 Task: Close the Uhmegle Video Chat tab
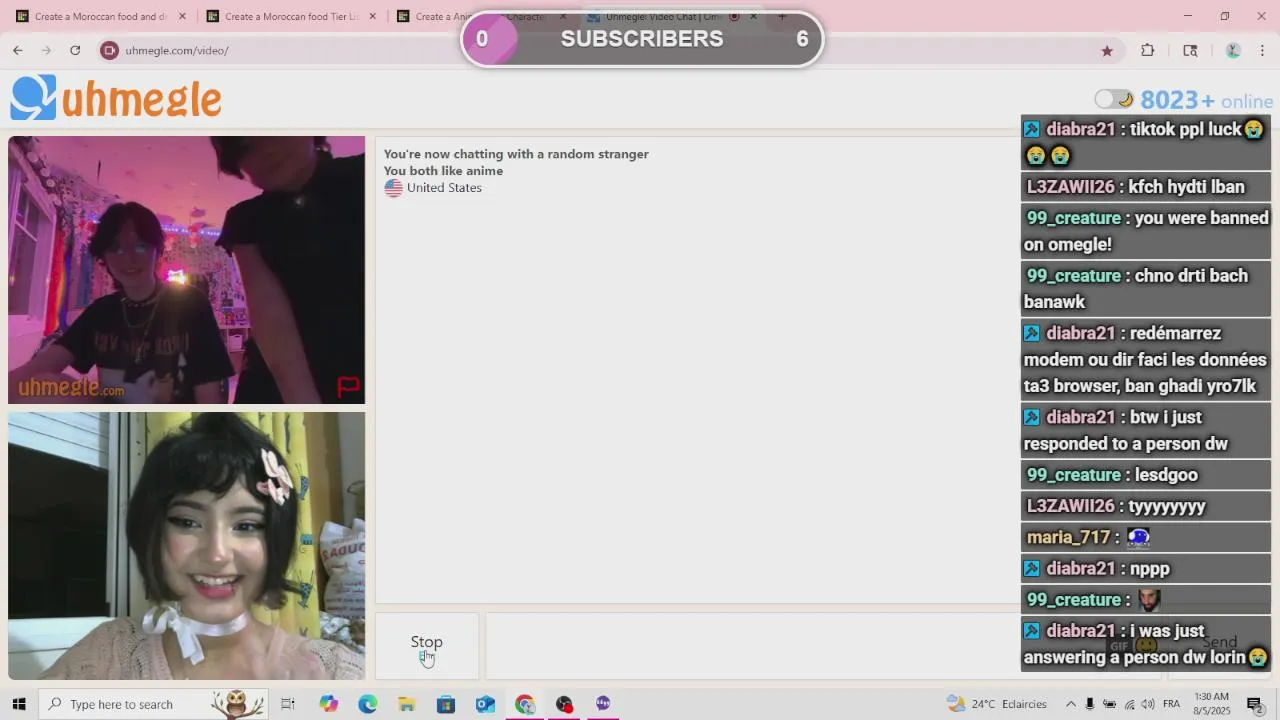tap(754, 16)
